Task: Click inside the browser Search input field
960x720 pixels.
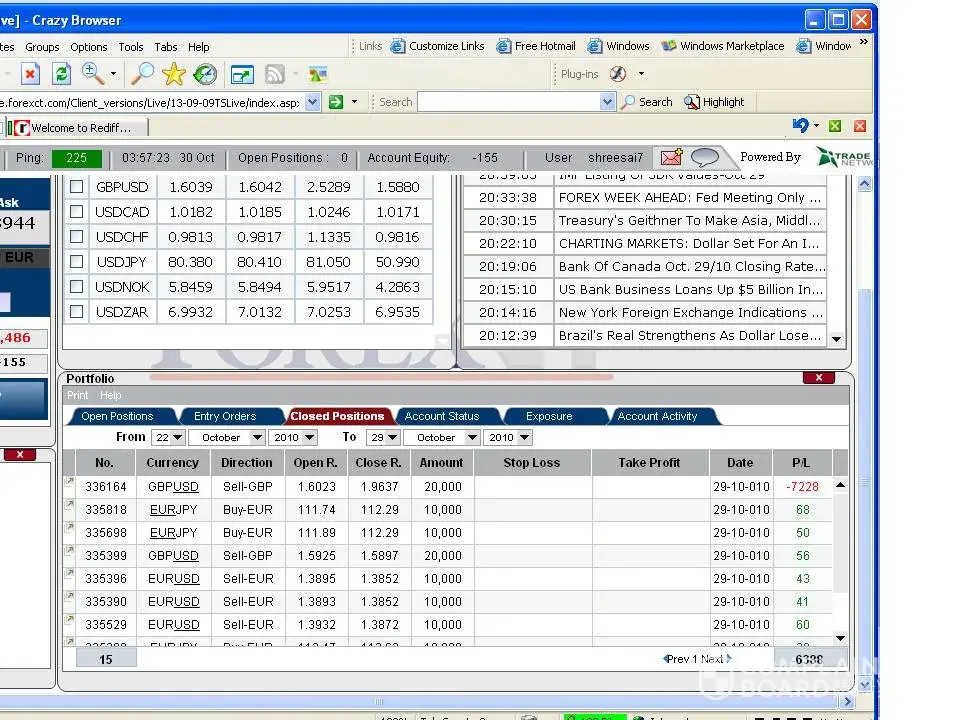Action: click(x=508, y=102)
